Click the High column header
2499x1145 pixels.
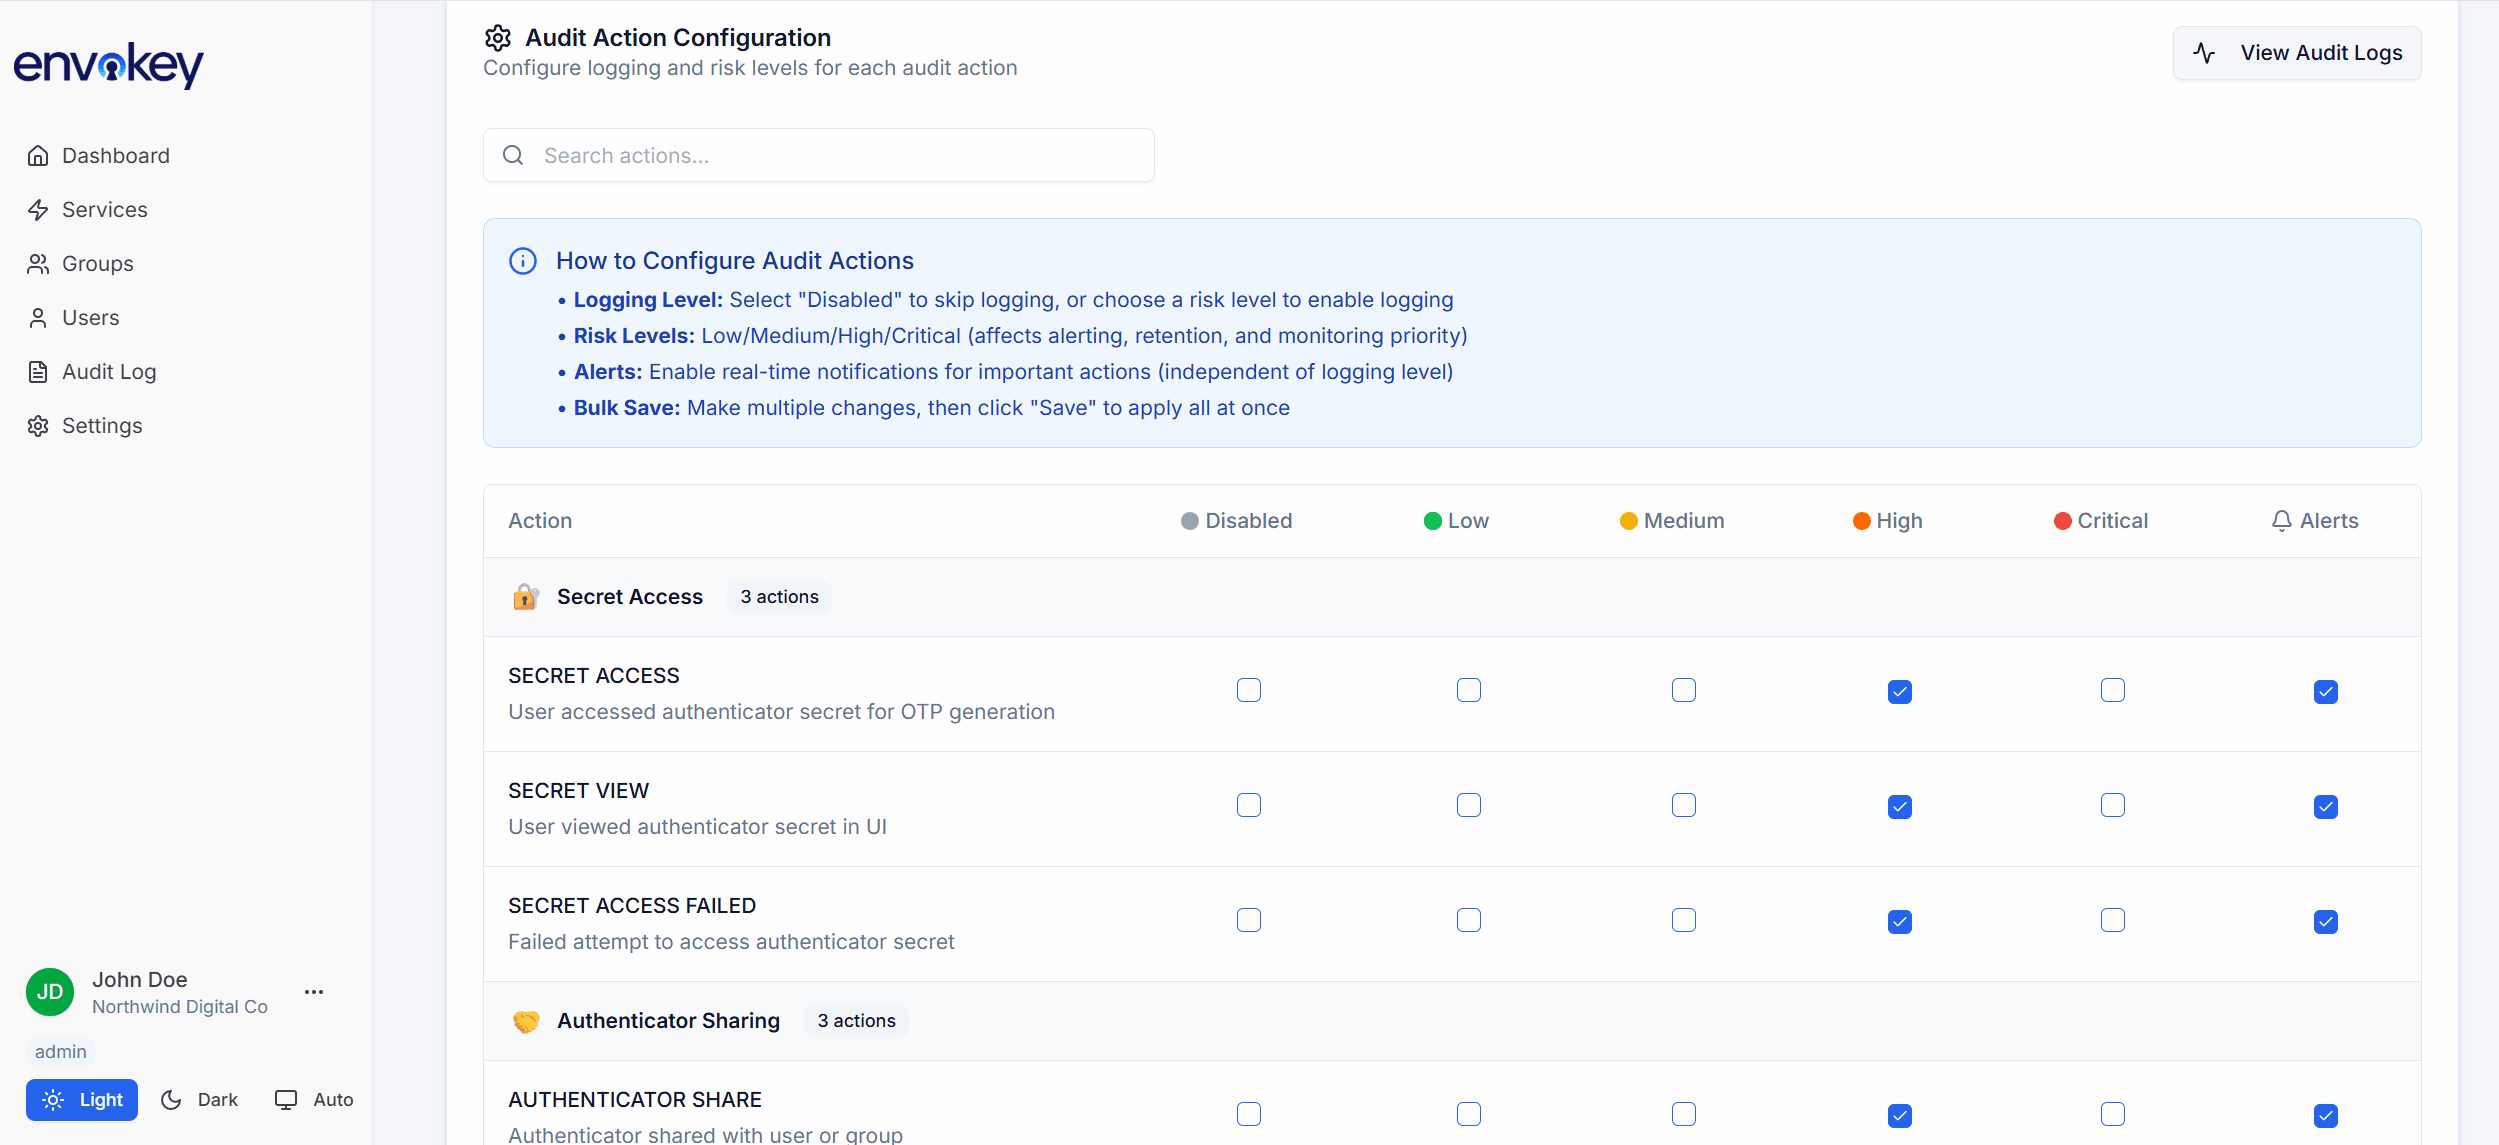point(1888,521)
